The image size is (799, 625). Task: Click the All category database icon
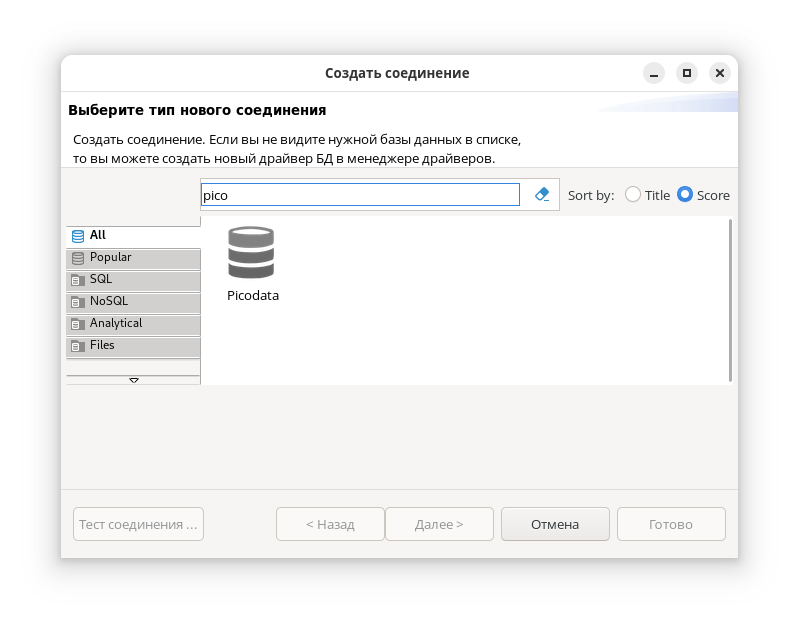pos(78,236)
